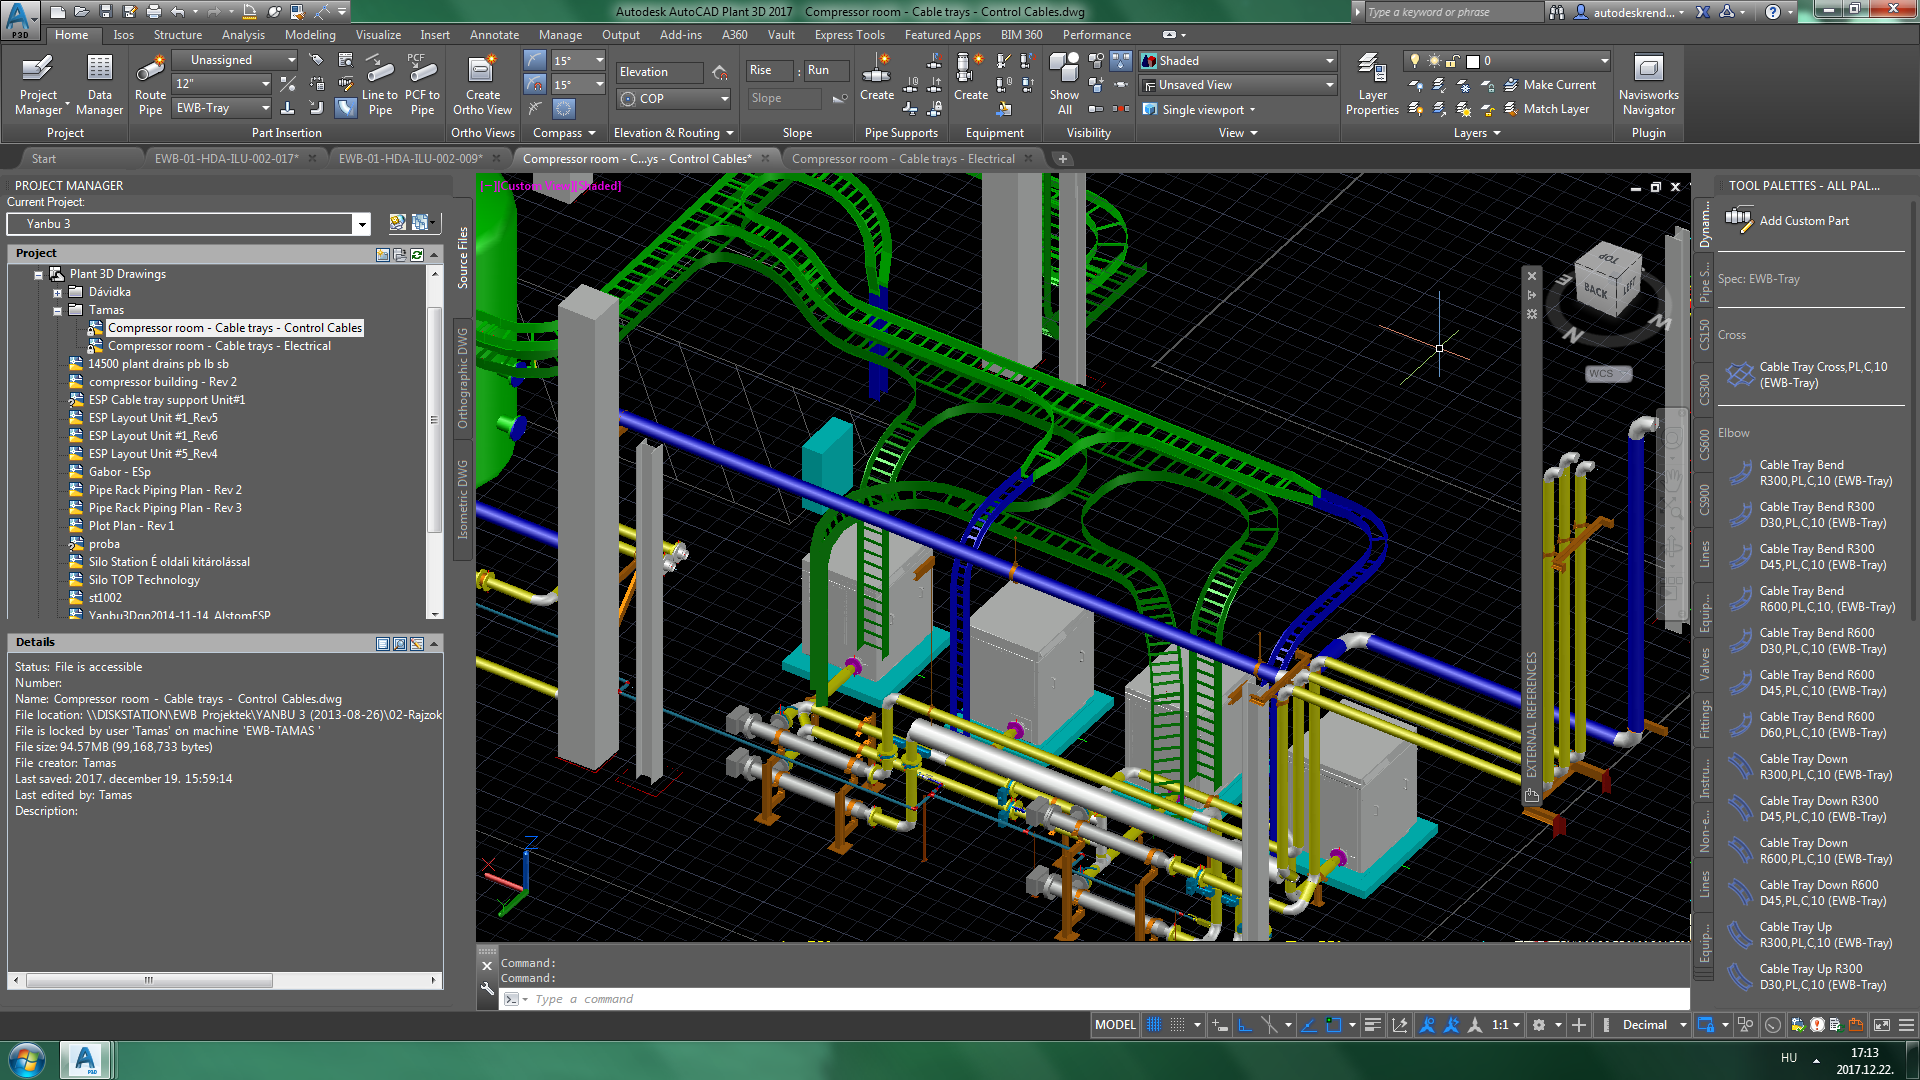Toggle snap mode in status bar
This screenshot has height=1080, width=1920.
click(x=1178, y=1025)
